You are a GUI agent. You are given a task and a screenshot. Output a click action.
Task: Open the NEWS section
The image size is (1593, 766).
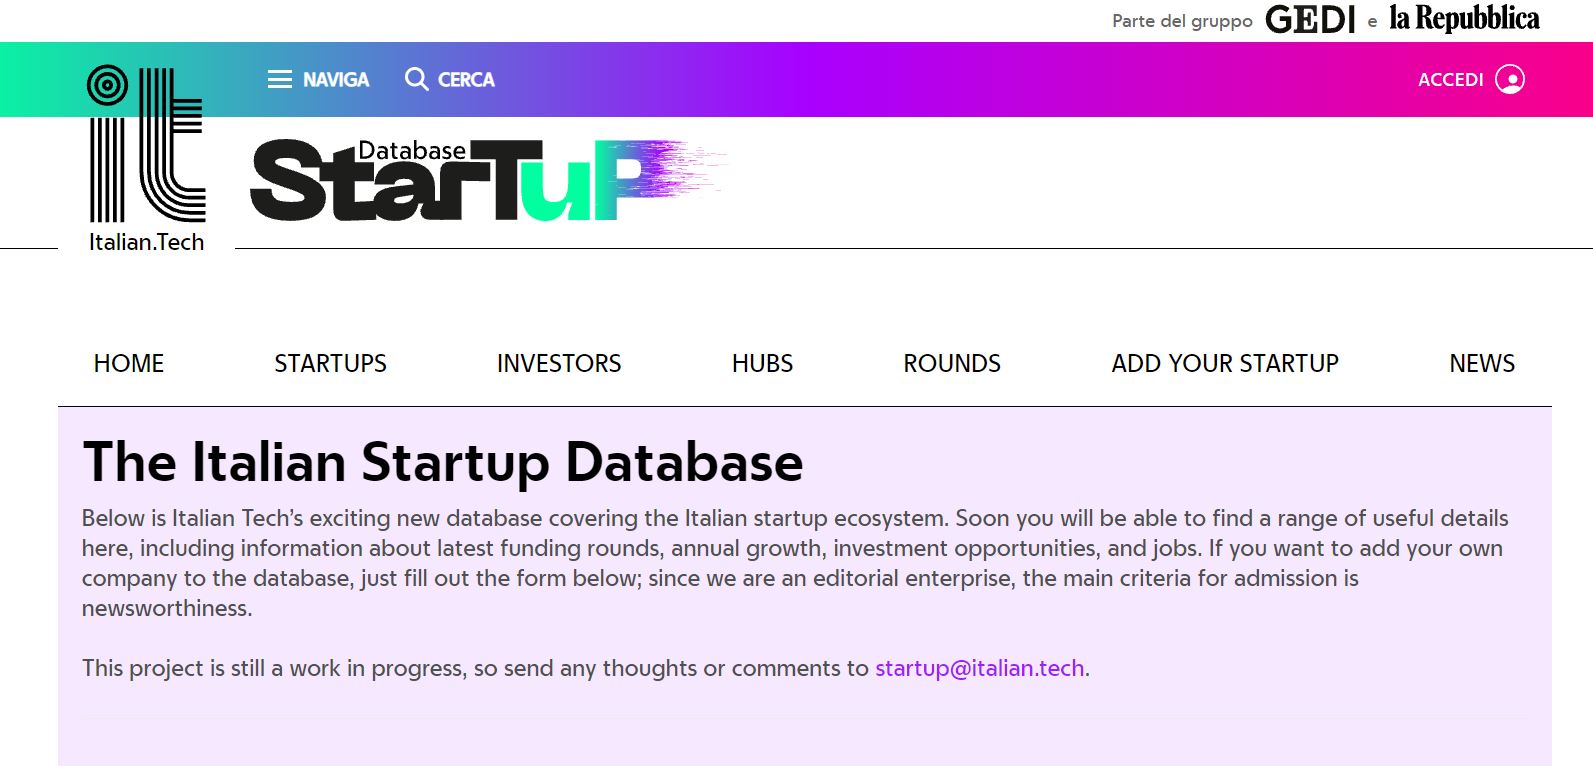point(1482,363)
